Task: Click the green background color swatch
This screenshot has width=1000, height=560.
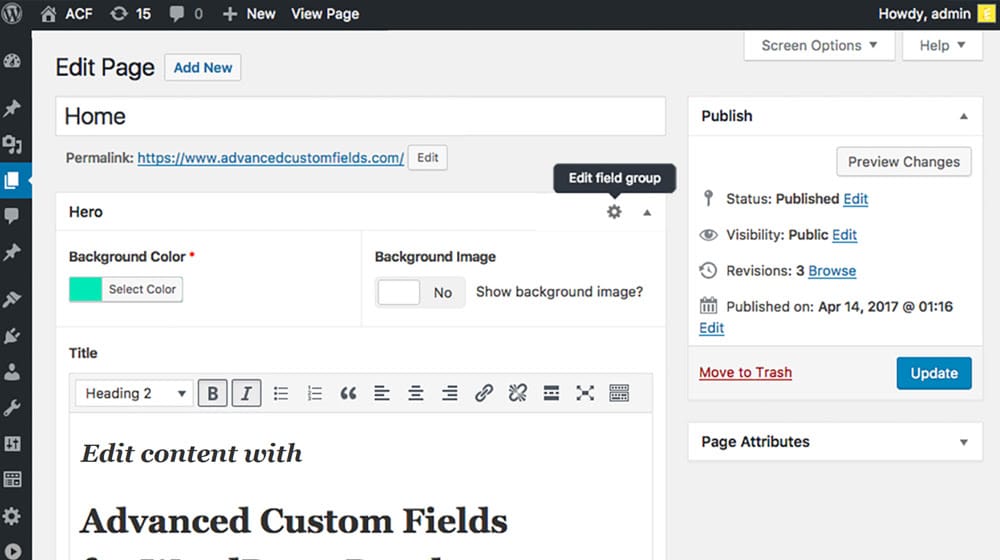Action: (85, 290)
